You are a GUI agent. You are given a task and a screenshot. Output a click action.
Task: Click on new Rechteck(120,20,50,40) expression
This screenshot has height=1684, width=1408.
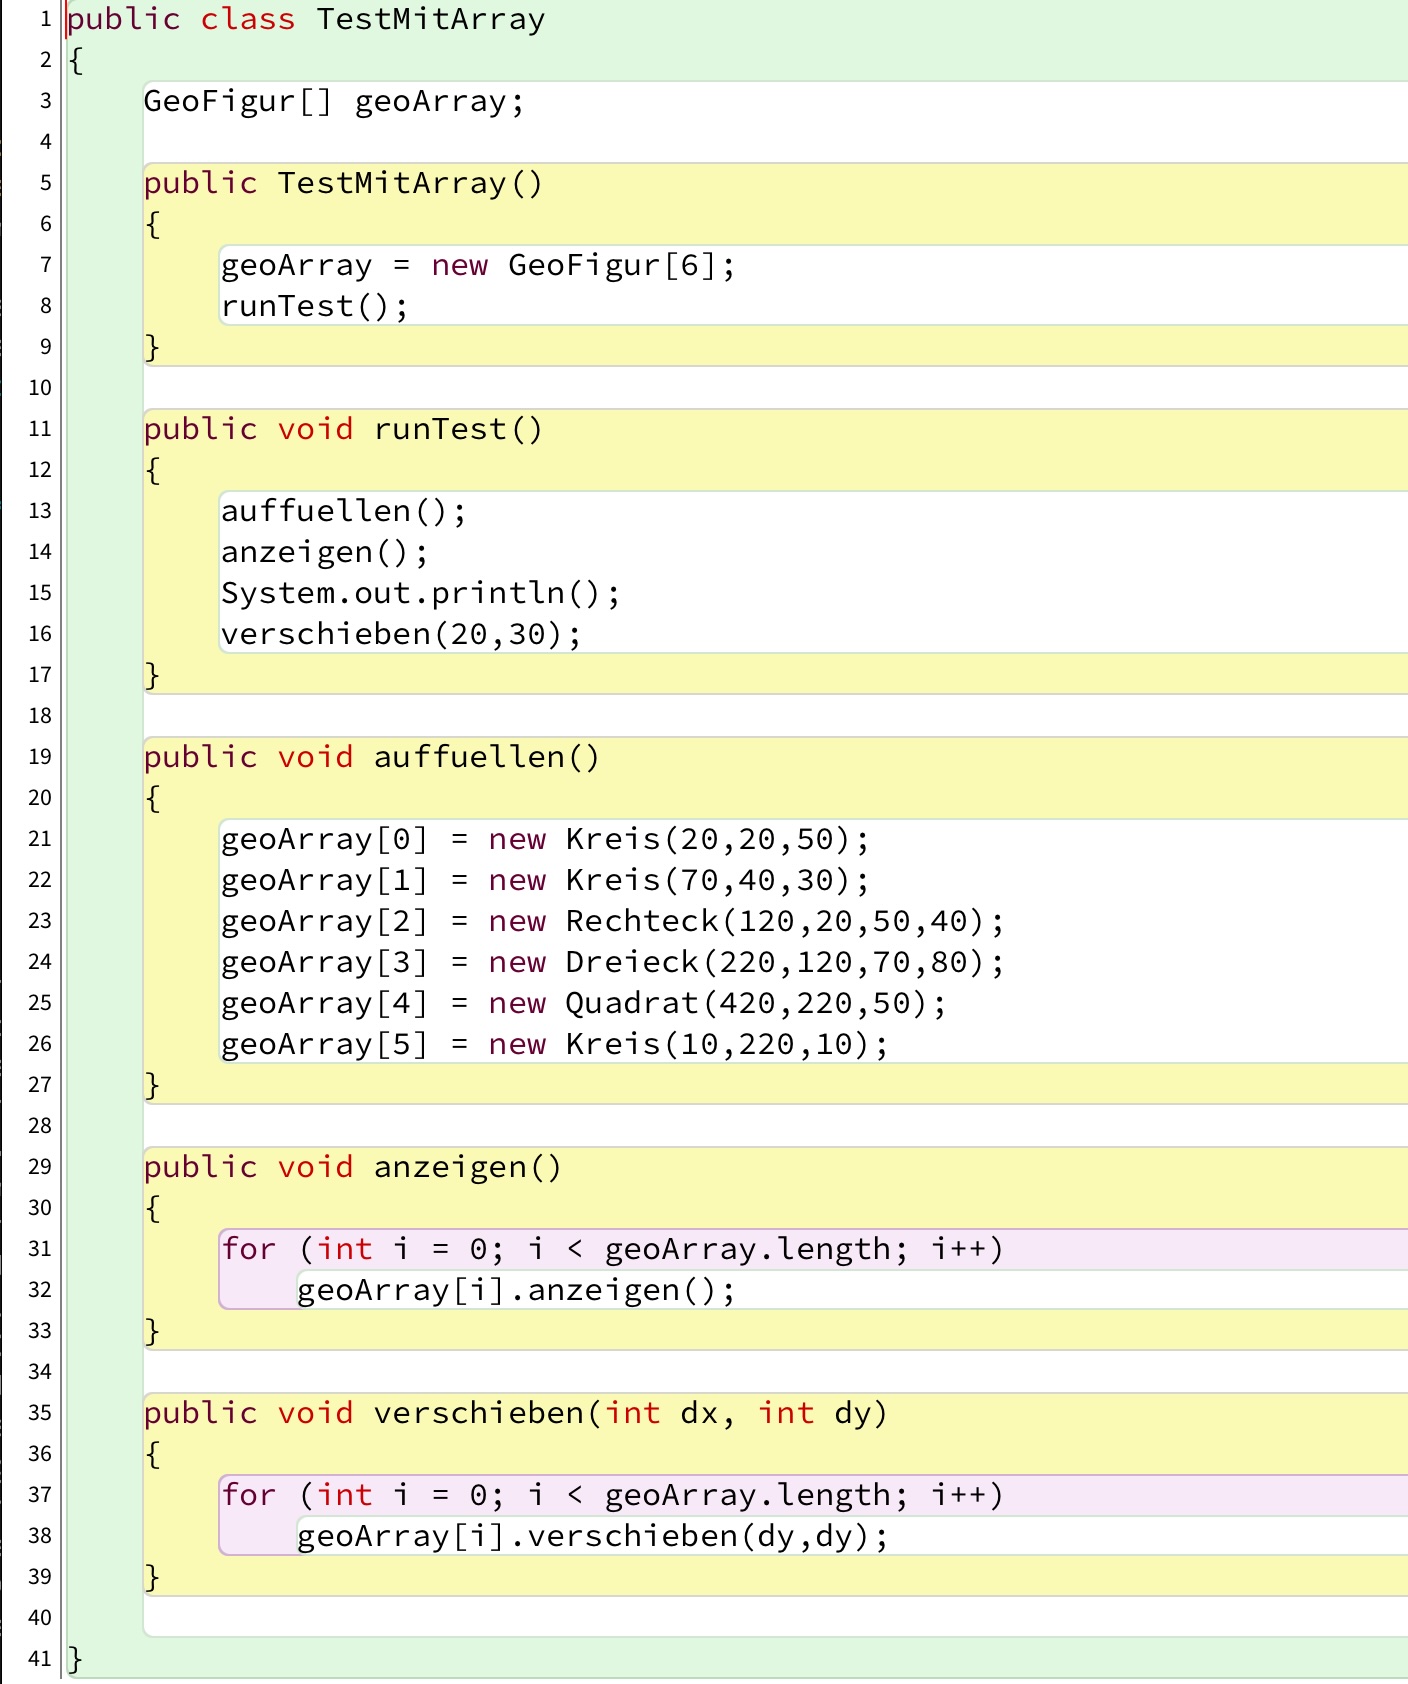click(745, 921)
